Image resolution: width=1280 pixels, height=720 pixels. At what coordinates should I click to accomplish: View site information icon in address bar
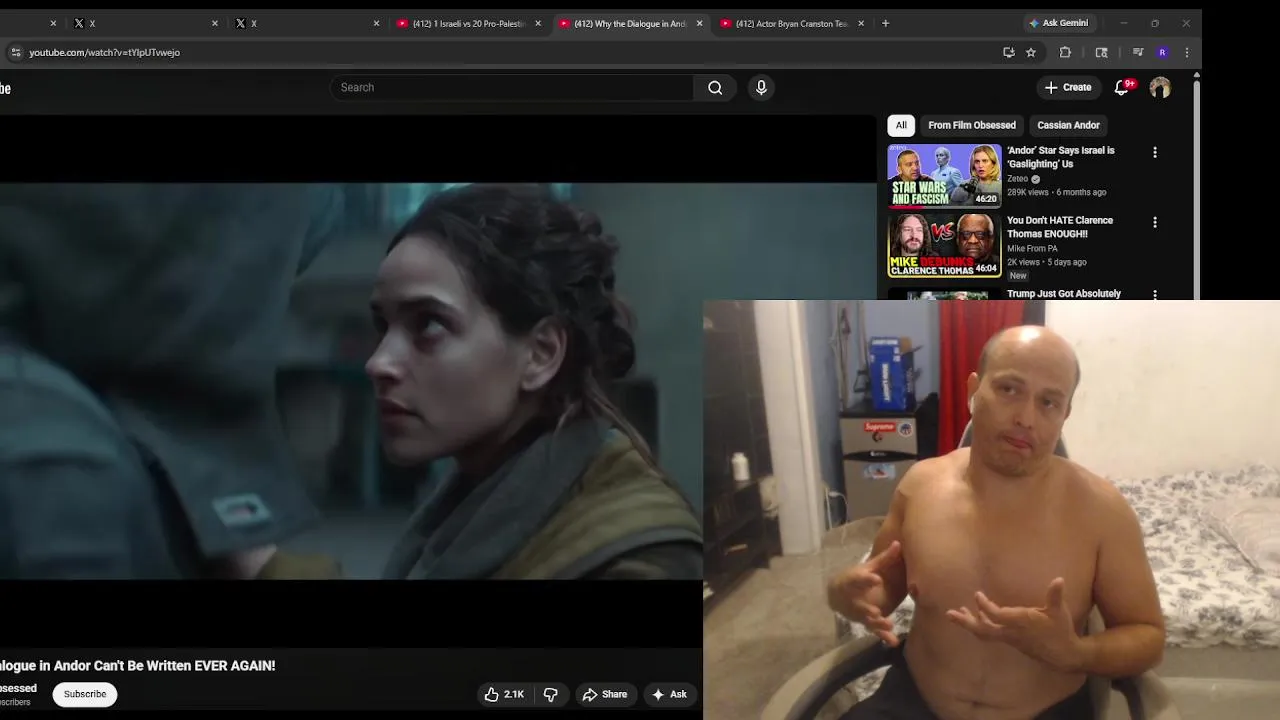[15, 52]
